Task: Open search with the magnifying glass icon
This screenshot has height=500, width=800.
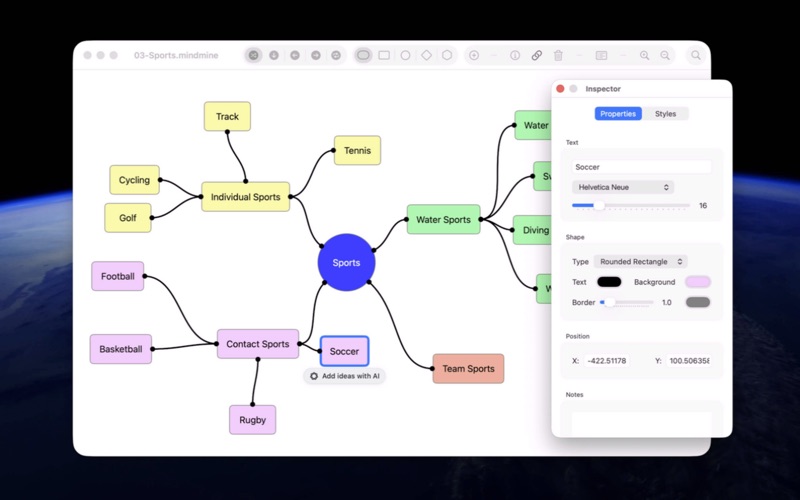Action: tap(696, 55)
